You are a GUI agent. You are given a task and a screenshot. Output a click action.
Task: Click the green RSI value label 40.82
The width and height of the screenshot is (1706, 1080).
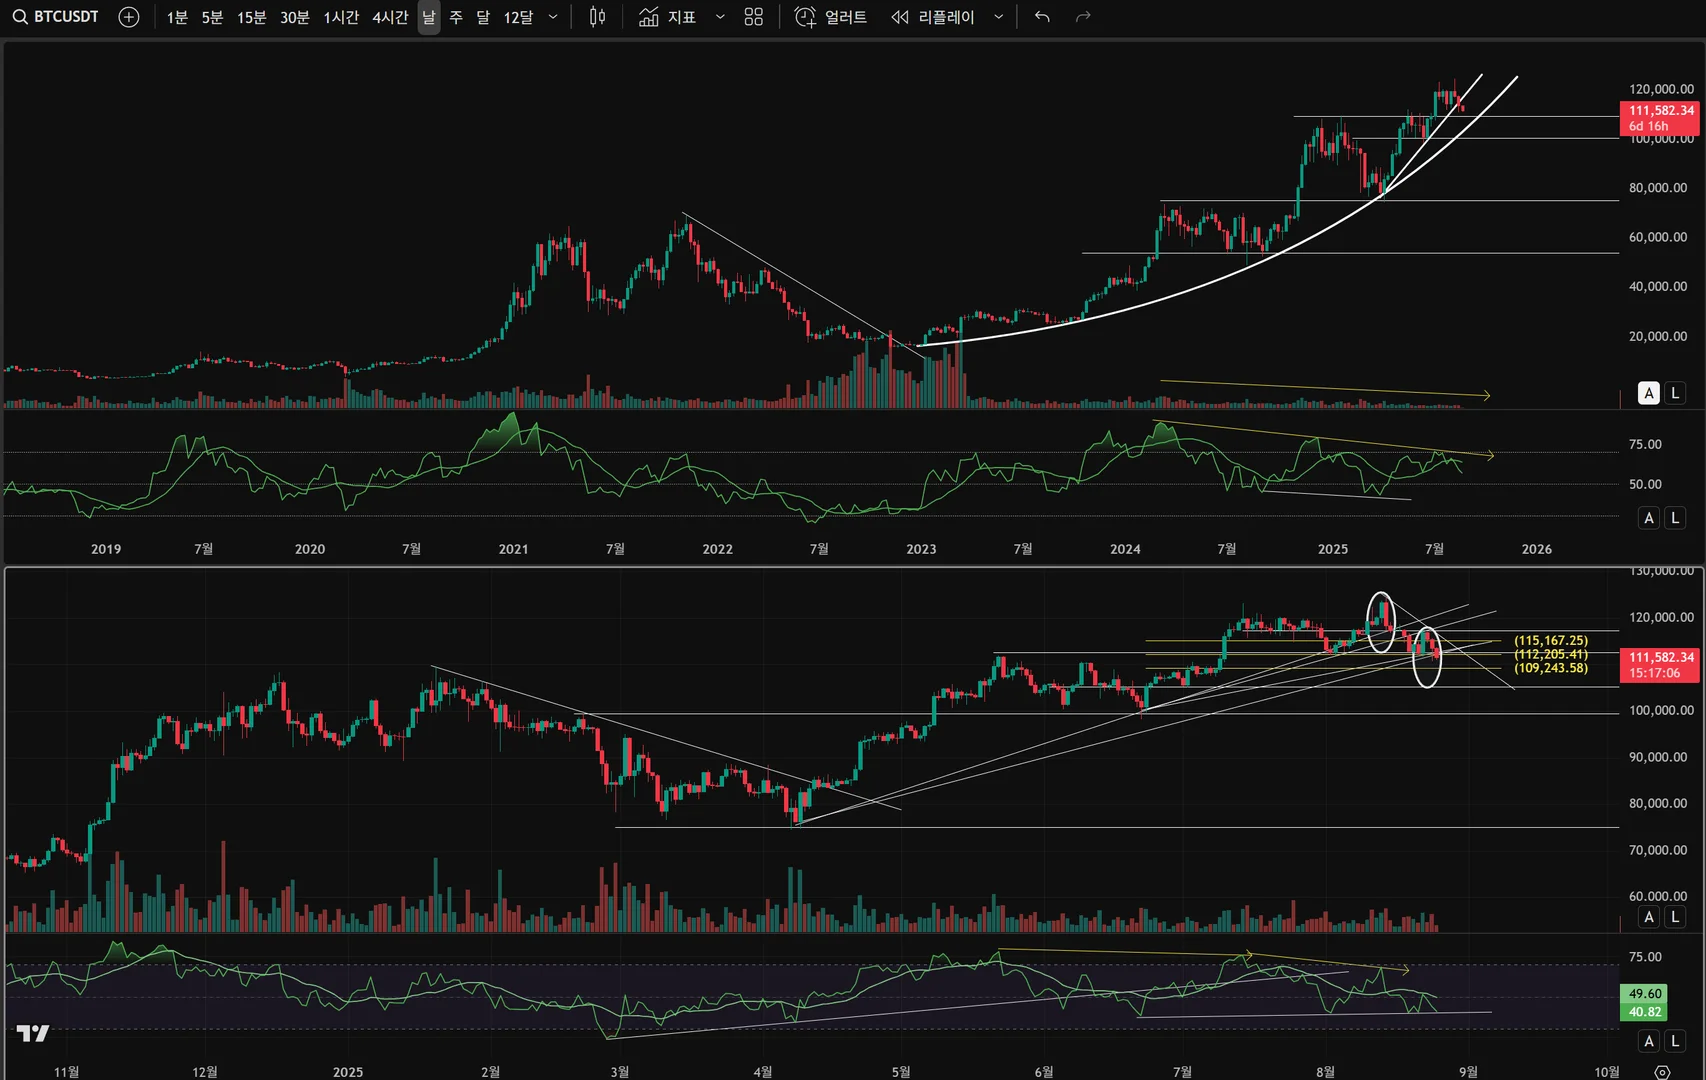[1645, 1012]
